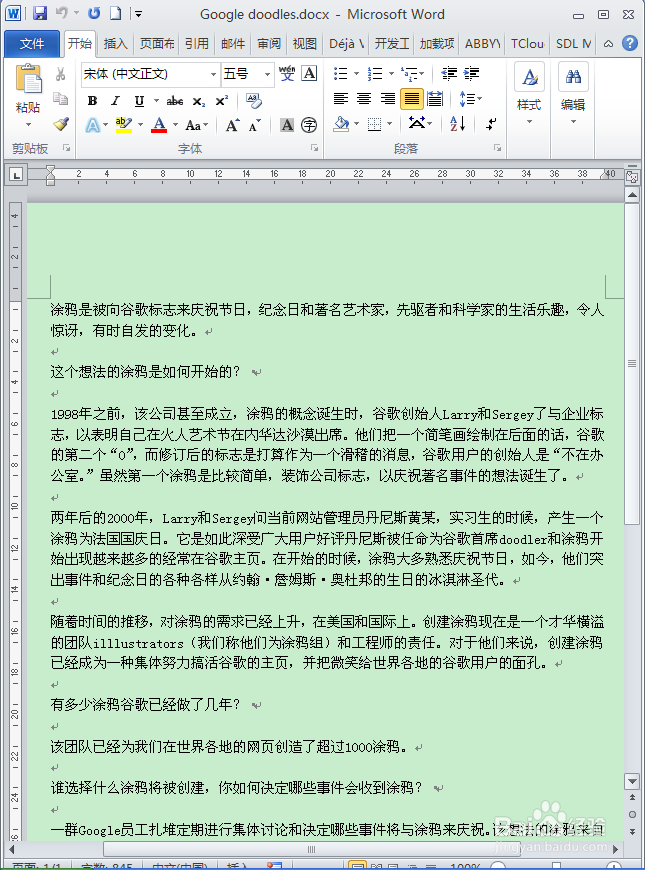
Task: Click the Shrink Font icon
Action: [255, 125]
